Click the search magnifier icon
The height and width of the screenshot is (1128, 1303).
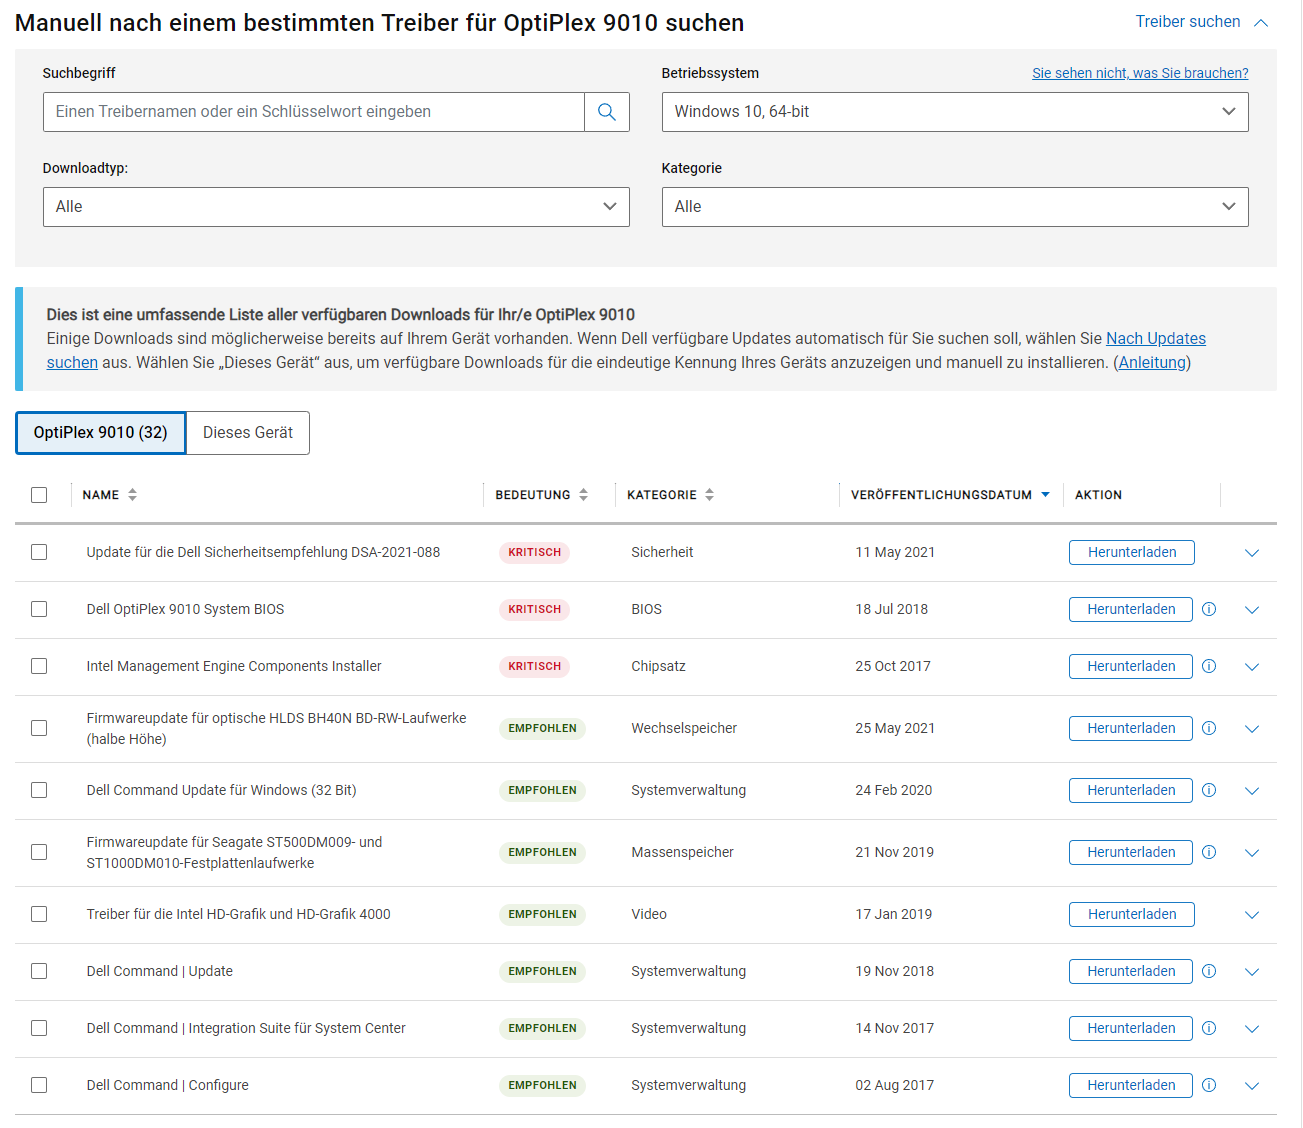(x=606, y=112)
